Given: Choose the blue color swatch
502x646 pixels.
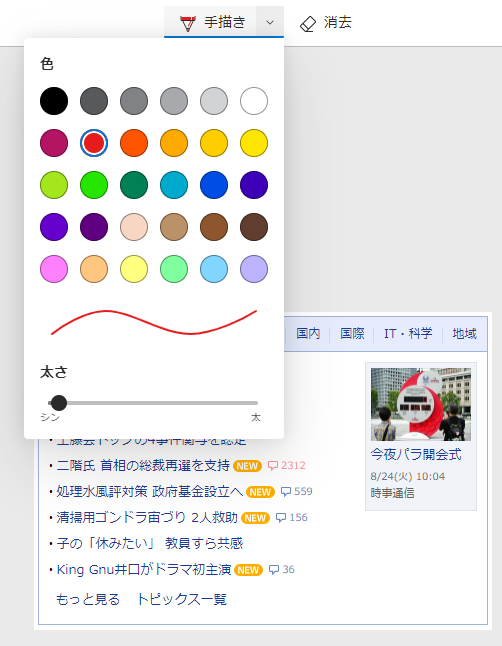Looking at the screenshot, I should pyautogui.click(x=214, y=185).
